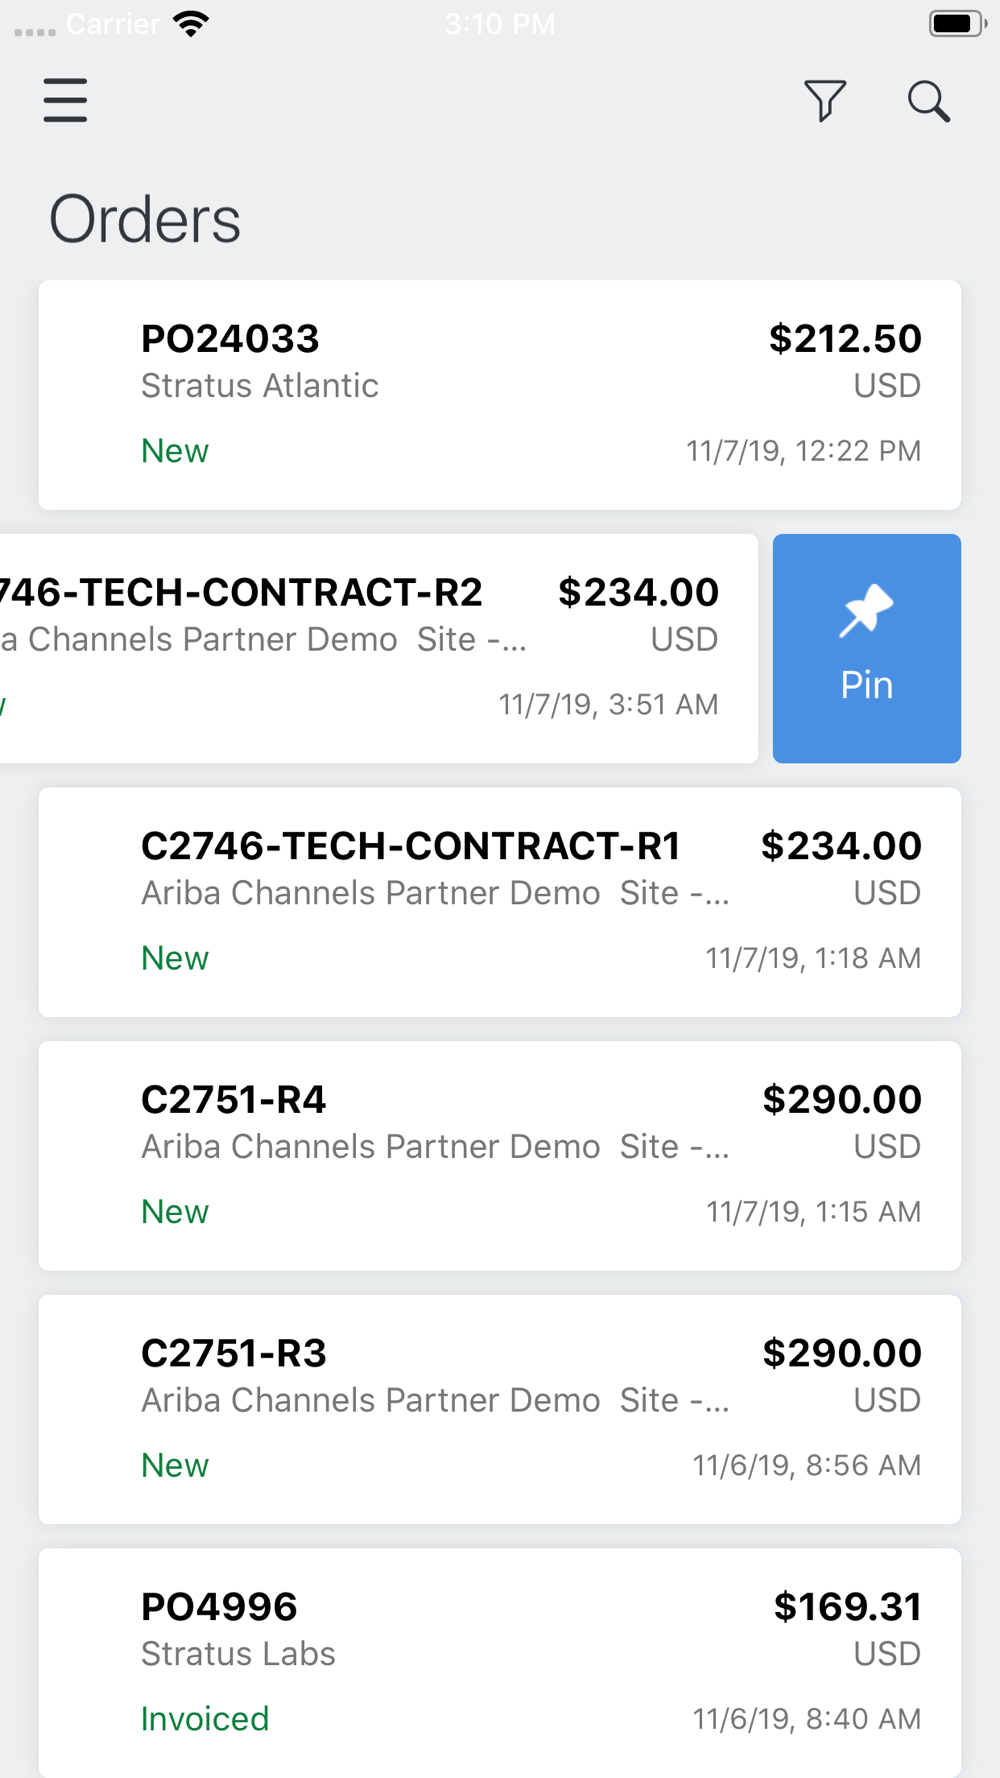Image resolution: width=1000 pixels, height=1778 pixels.
Task: Open order PO24033
Action: [500, 395]
